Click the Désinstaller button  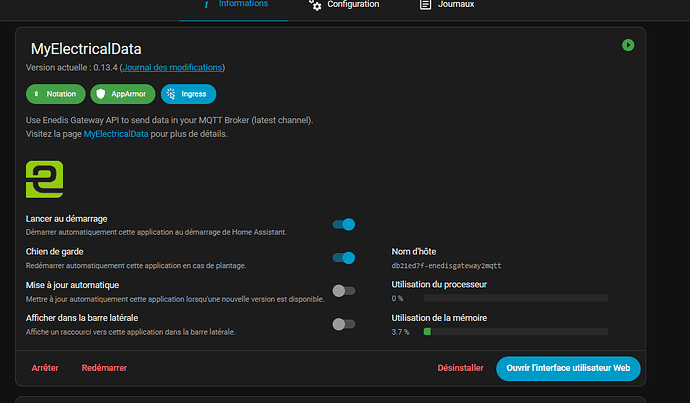point(460,368)
